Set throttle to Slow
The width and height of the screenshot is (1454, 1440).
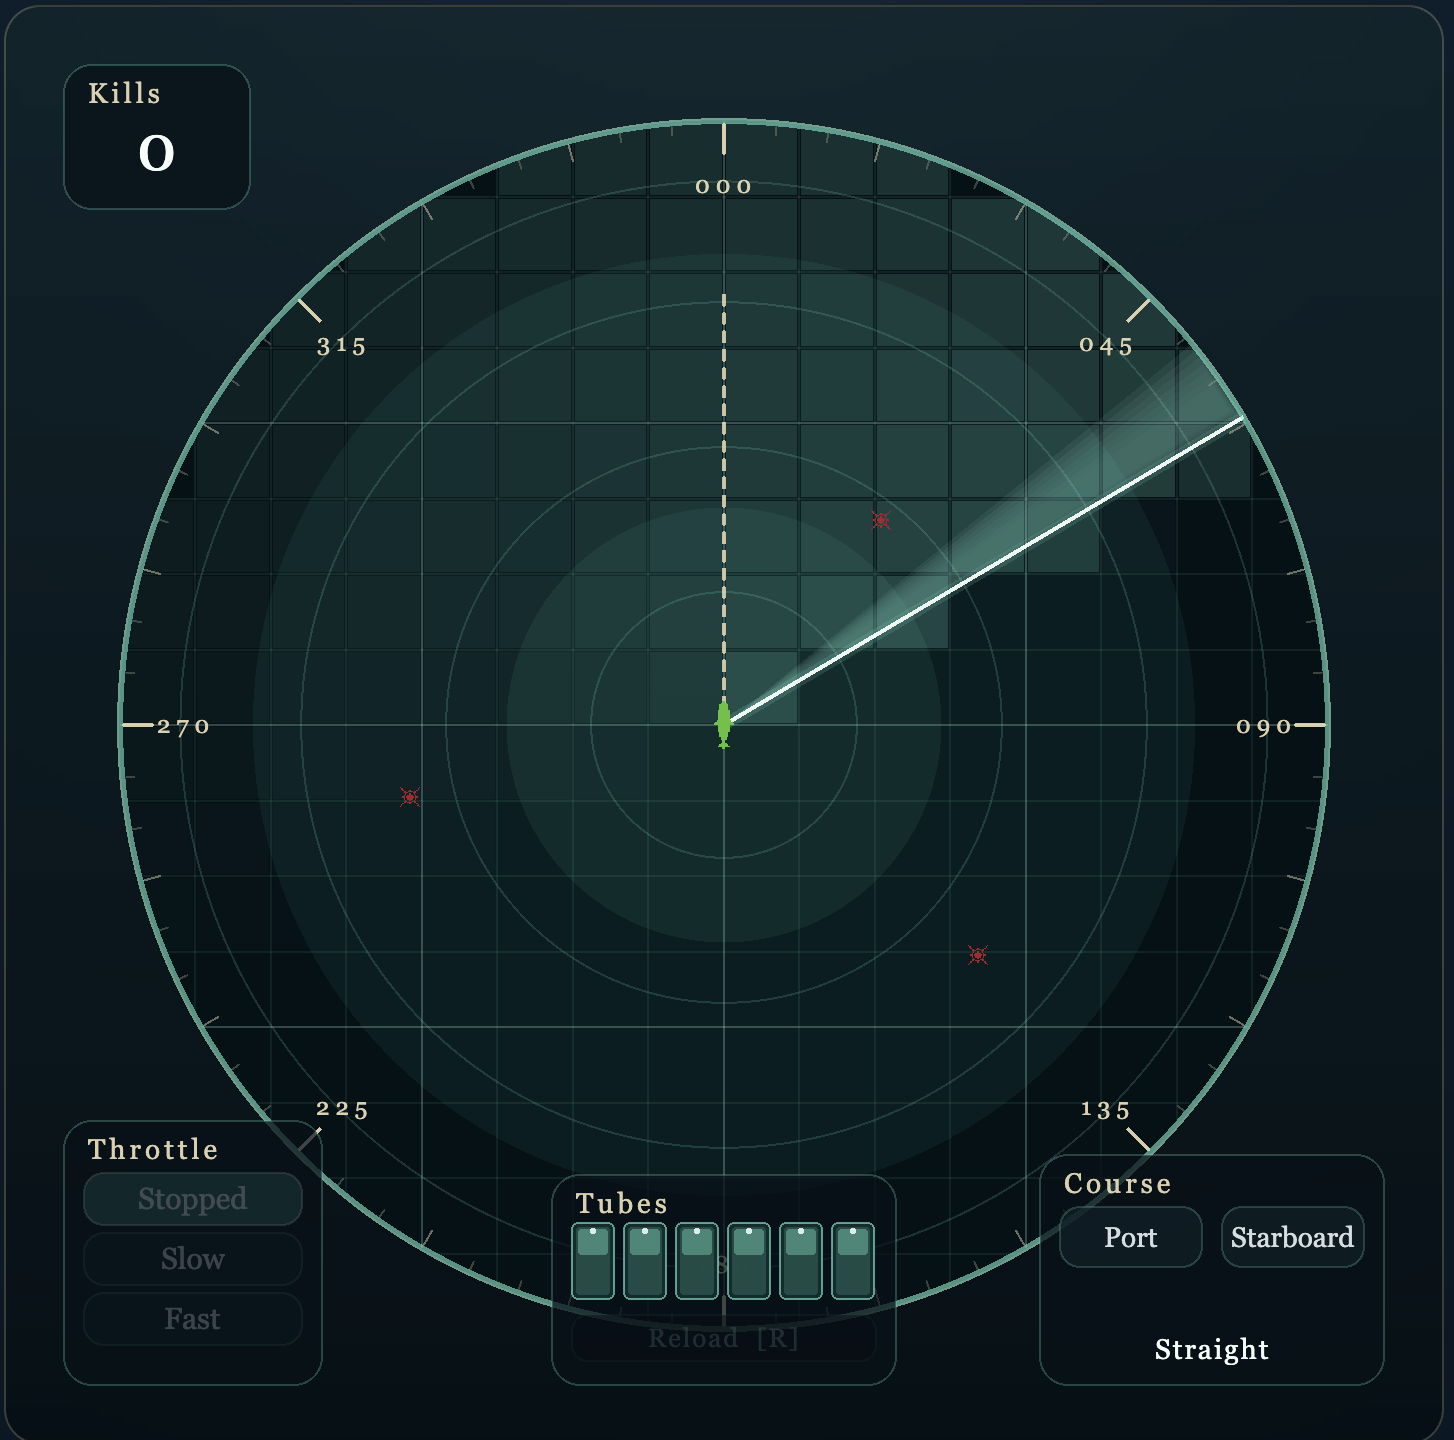(193, 1259)
